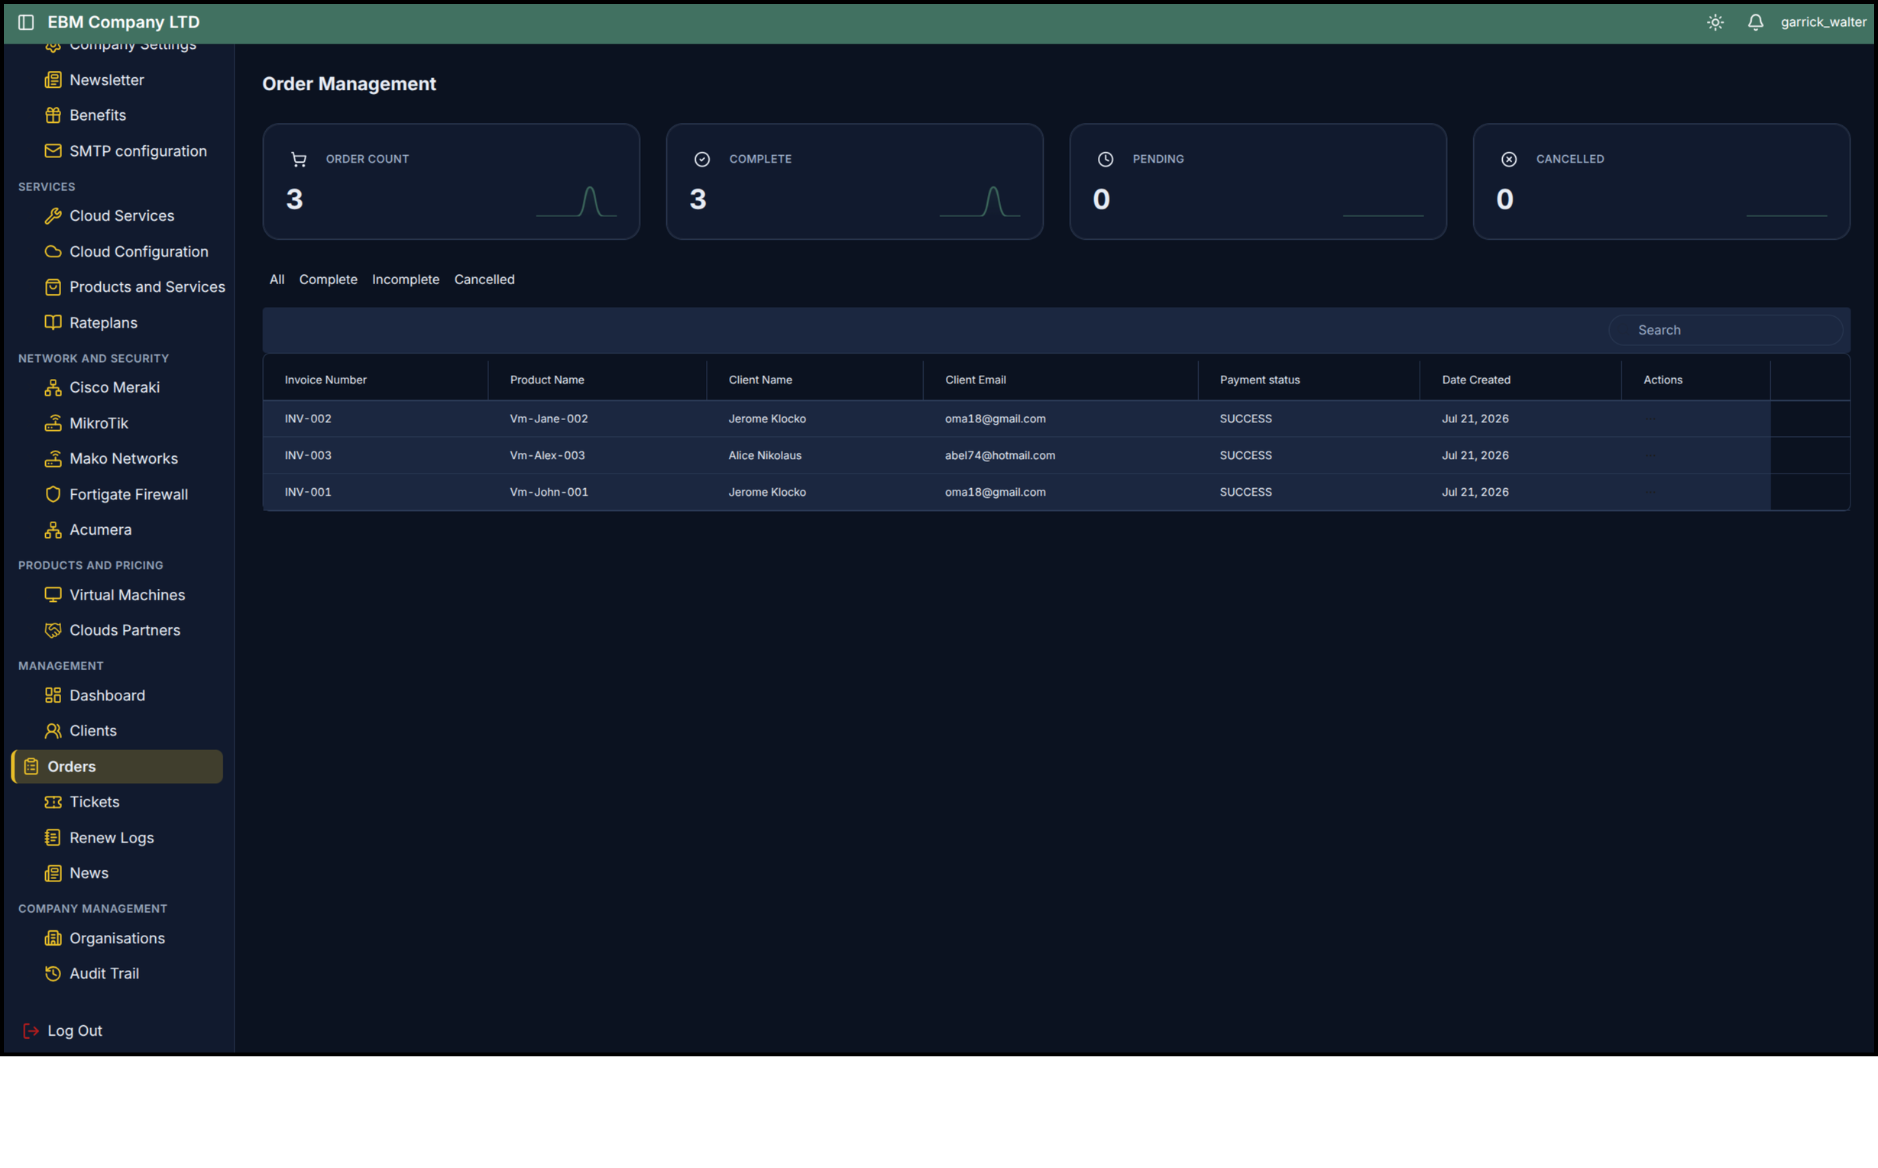Click the Fortigate Firewall shield icon
The image size is (1878, 1168).
click(x=53, y=494)
